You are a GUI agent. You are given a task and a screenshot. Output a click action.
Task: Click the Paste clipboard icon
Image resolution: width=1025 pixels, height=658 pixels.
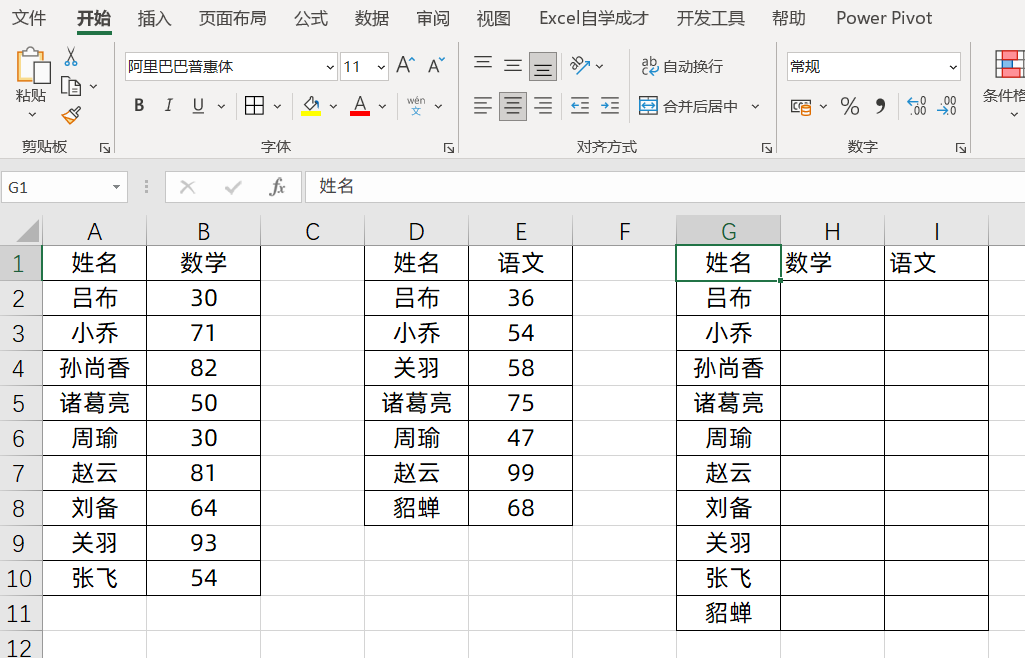pos(31,65)
